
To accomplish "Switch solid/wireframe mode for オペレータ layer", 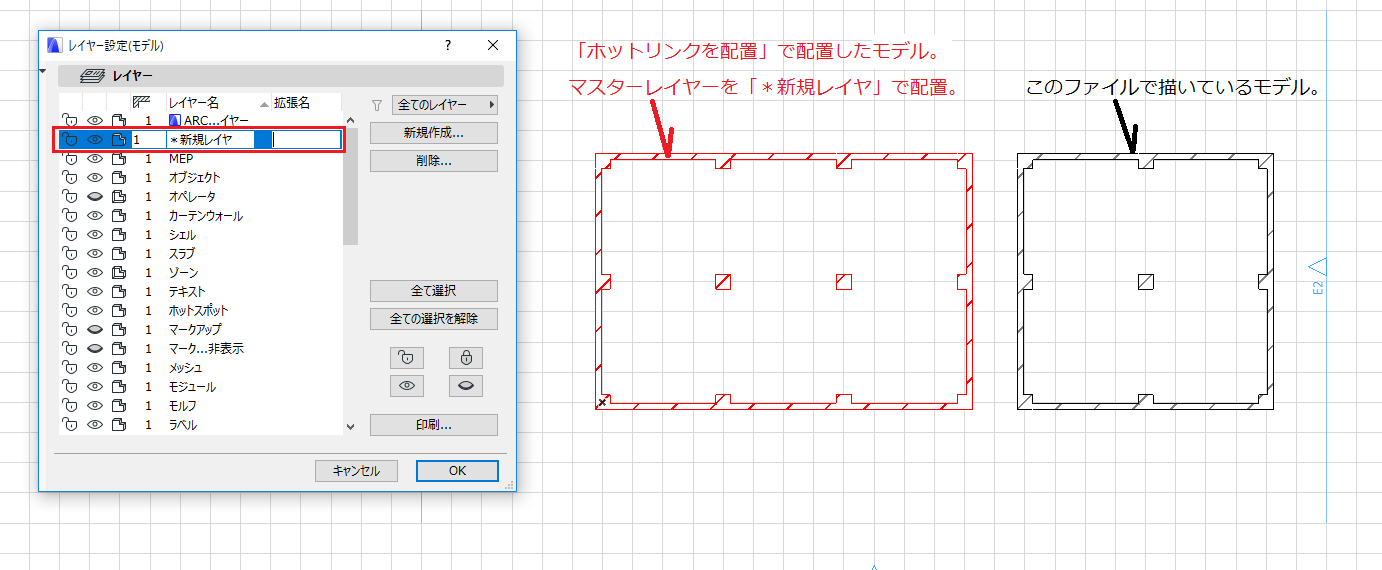I will [x=119, y=197].
